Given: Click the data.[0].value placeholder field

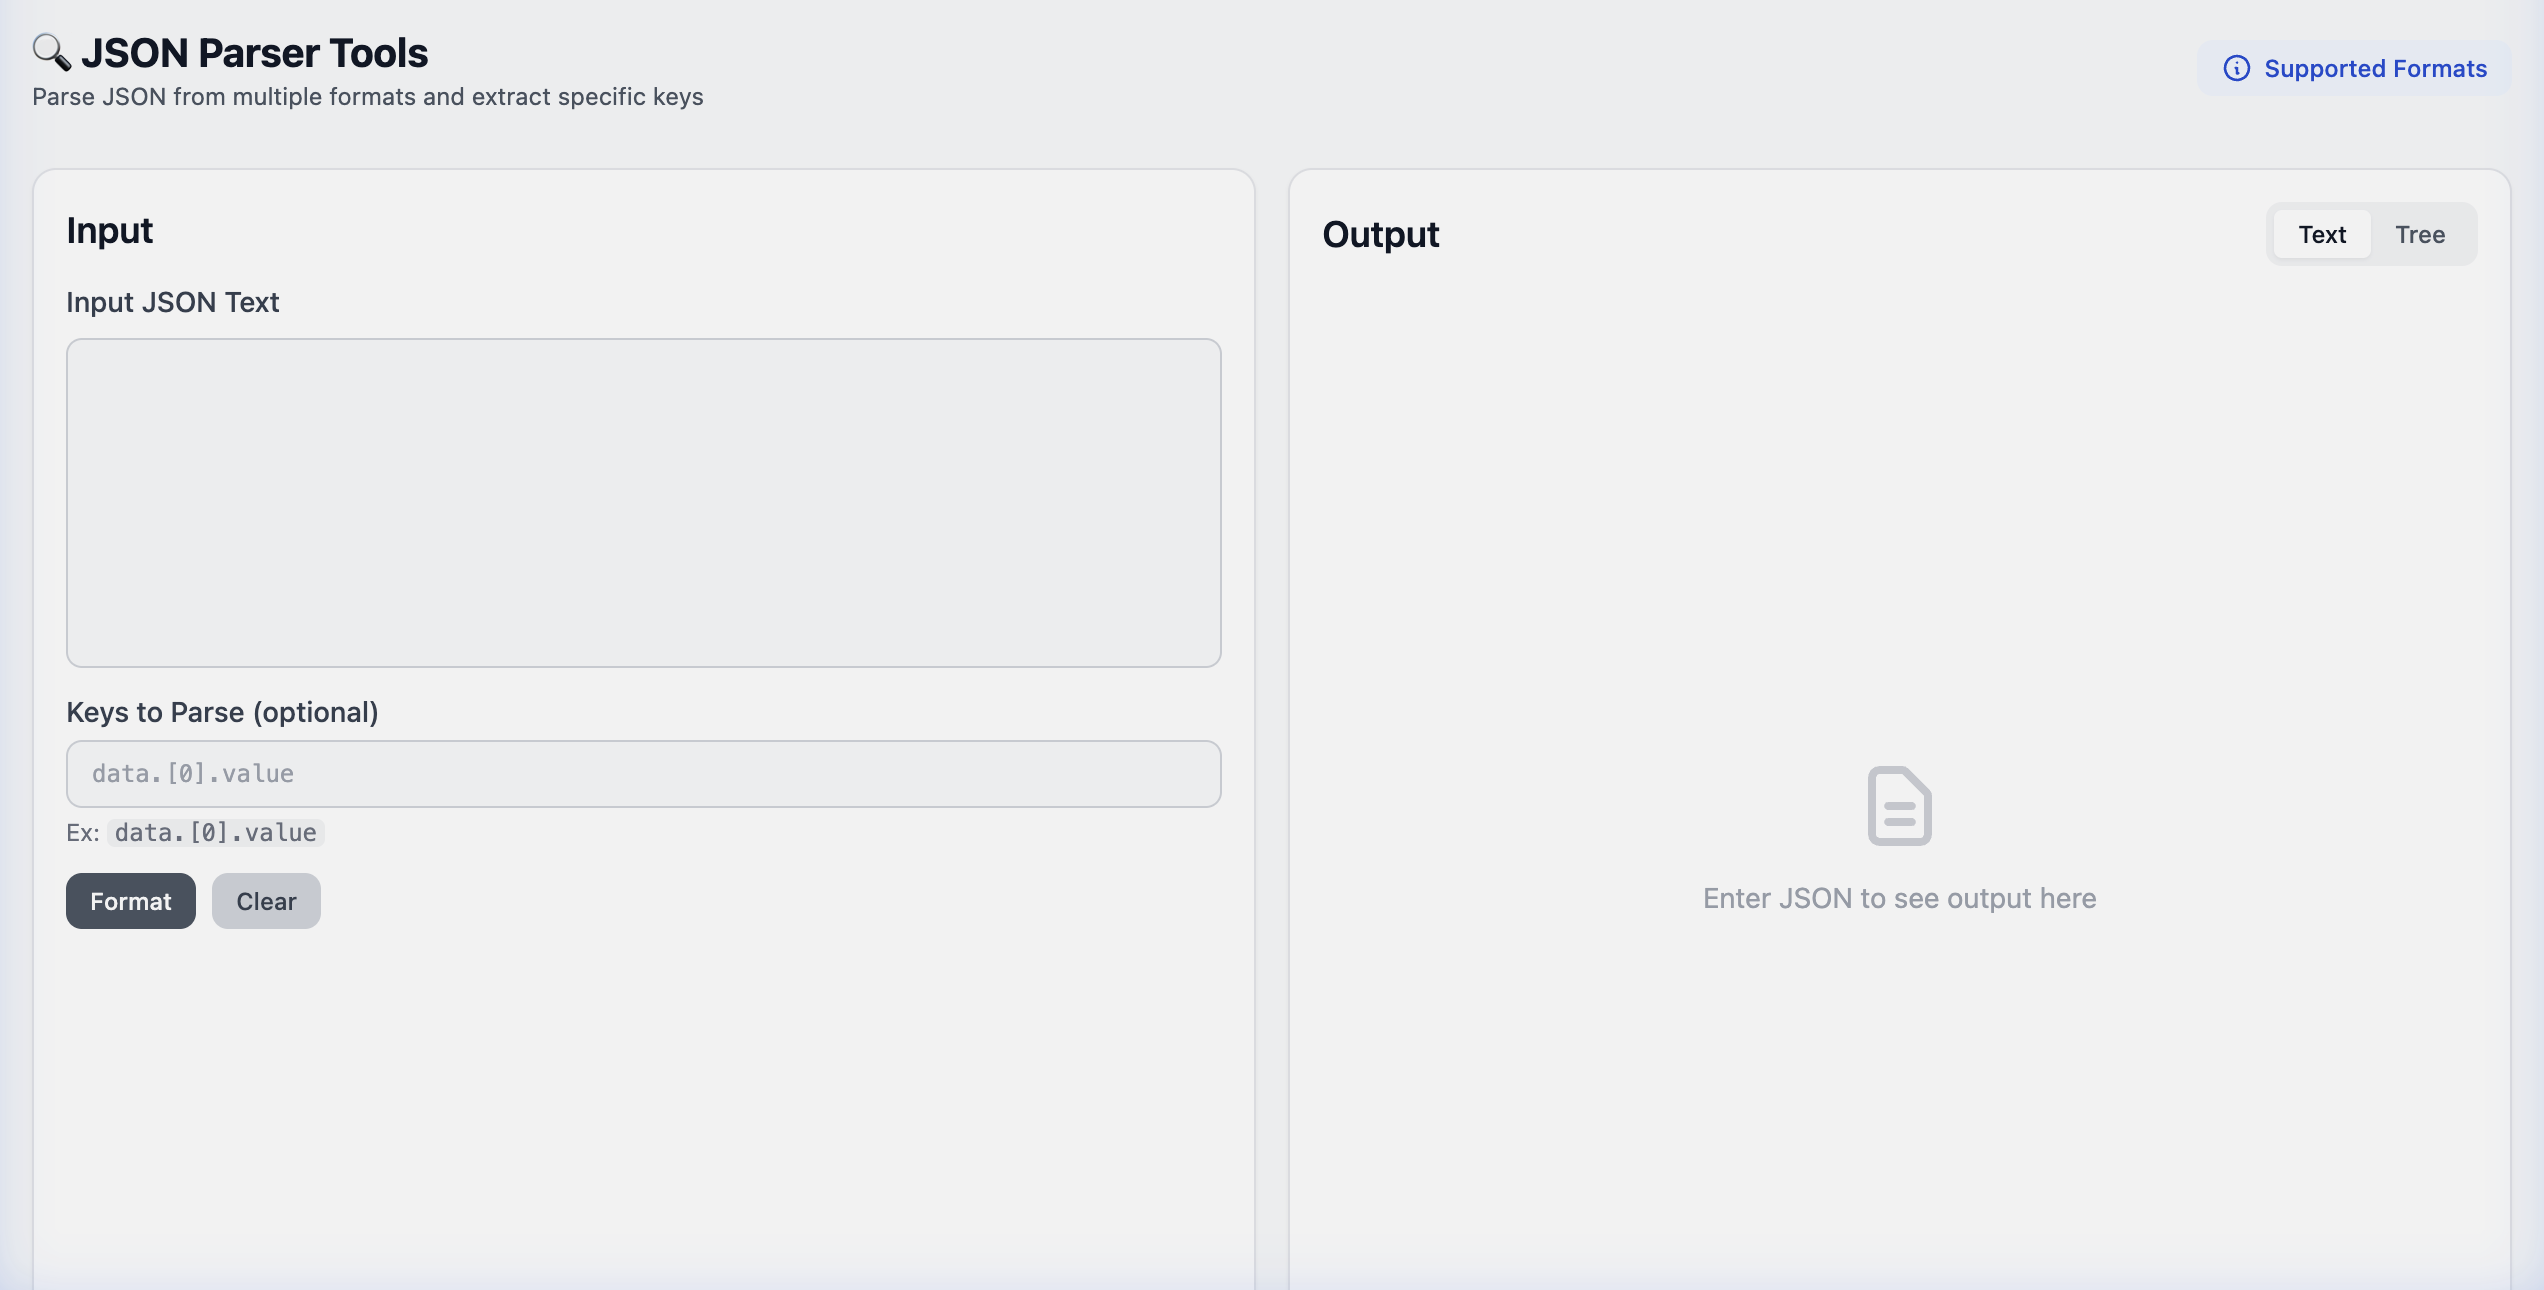Looking at the screenshot, I should point(643,773).
